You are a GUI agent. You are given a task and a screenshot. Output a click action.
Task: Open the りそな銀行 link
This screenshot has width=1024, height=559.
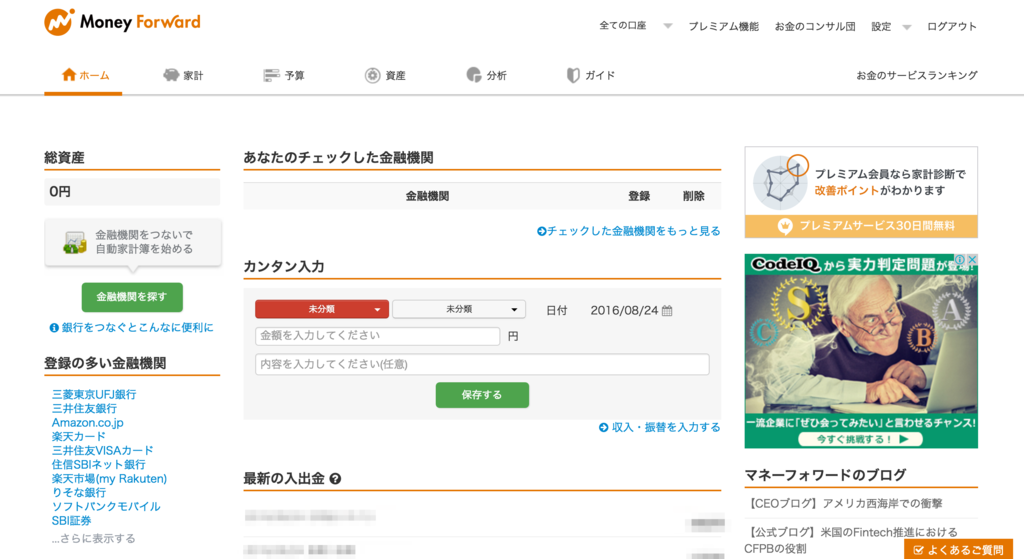click(78, 492)
